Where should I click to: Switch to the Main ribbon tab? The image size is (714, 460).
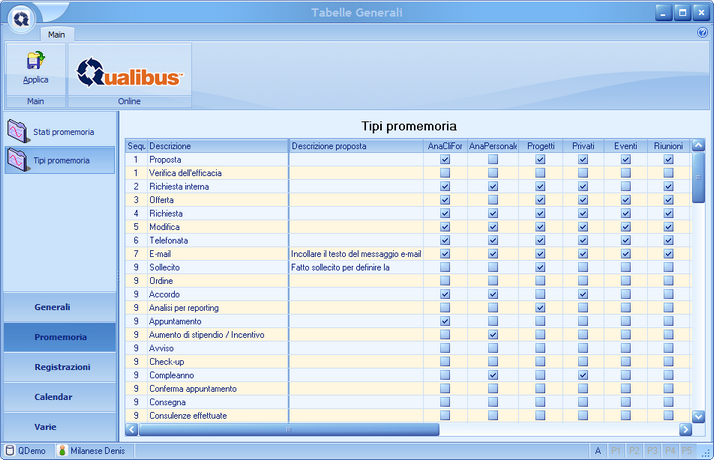click(x=57, y=34)
